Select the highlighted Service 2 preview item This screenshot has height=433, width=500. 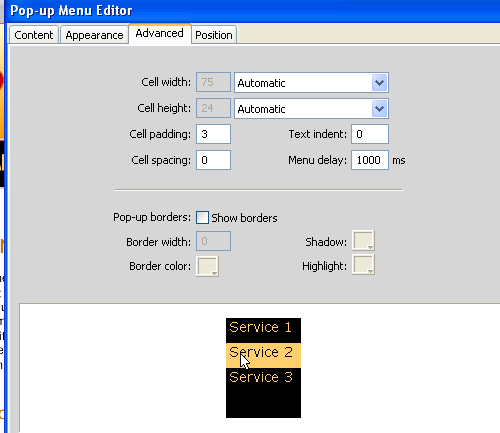pyautogui.click(x=263, y=355)
